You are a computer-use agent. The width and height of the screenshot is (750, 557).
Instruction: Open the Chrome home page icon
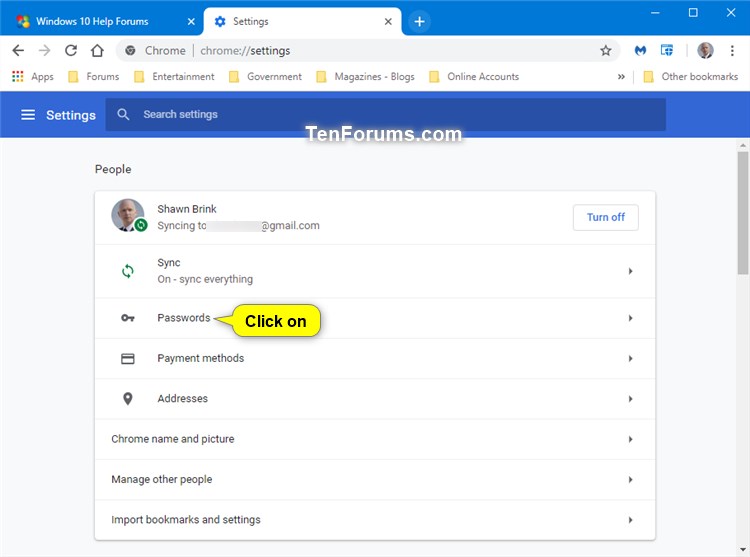pos(97,51)
